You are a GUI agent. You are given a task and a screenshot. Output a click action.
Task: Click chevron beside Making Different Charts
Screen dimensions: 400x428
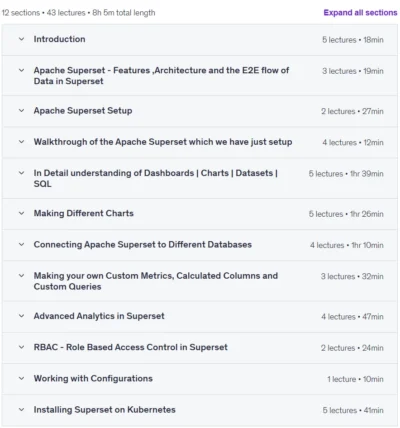point(21,213)
